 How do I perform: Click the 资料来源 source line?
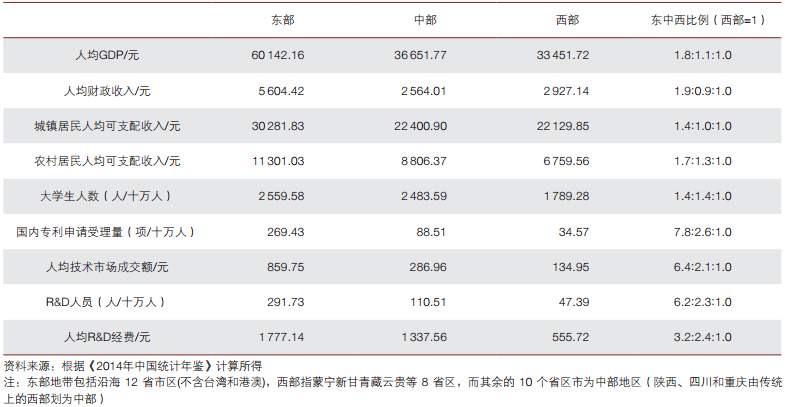pos(133,366)
